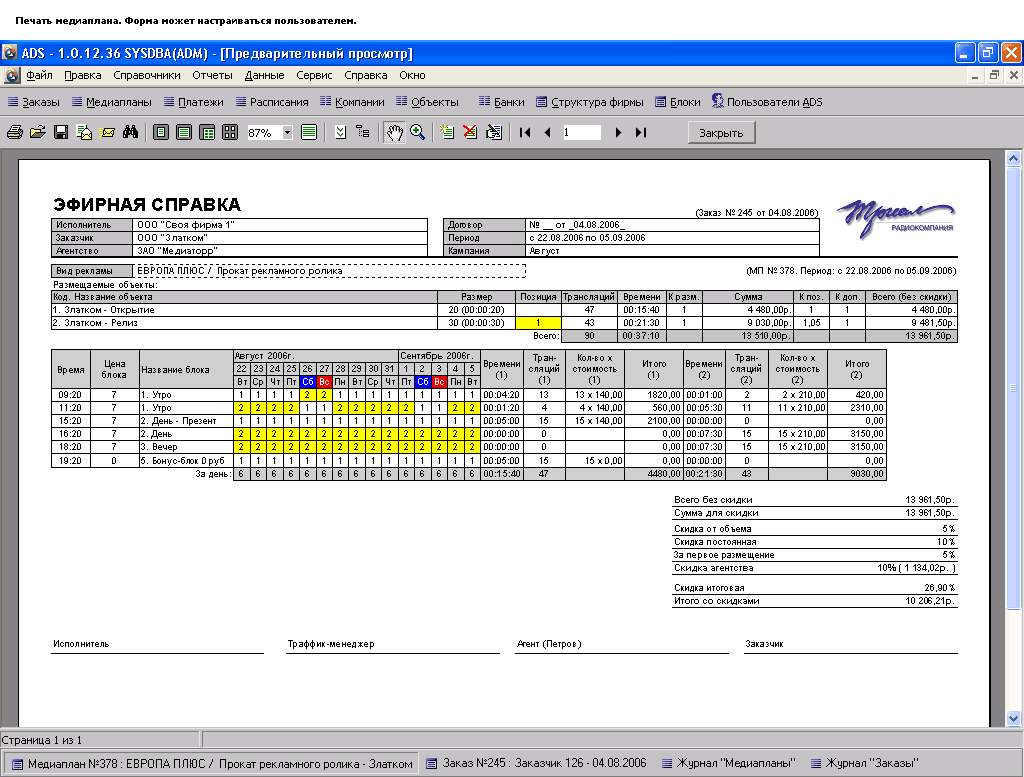Find text with the binoculars icon

pos(131,133)
